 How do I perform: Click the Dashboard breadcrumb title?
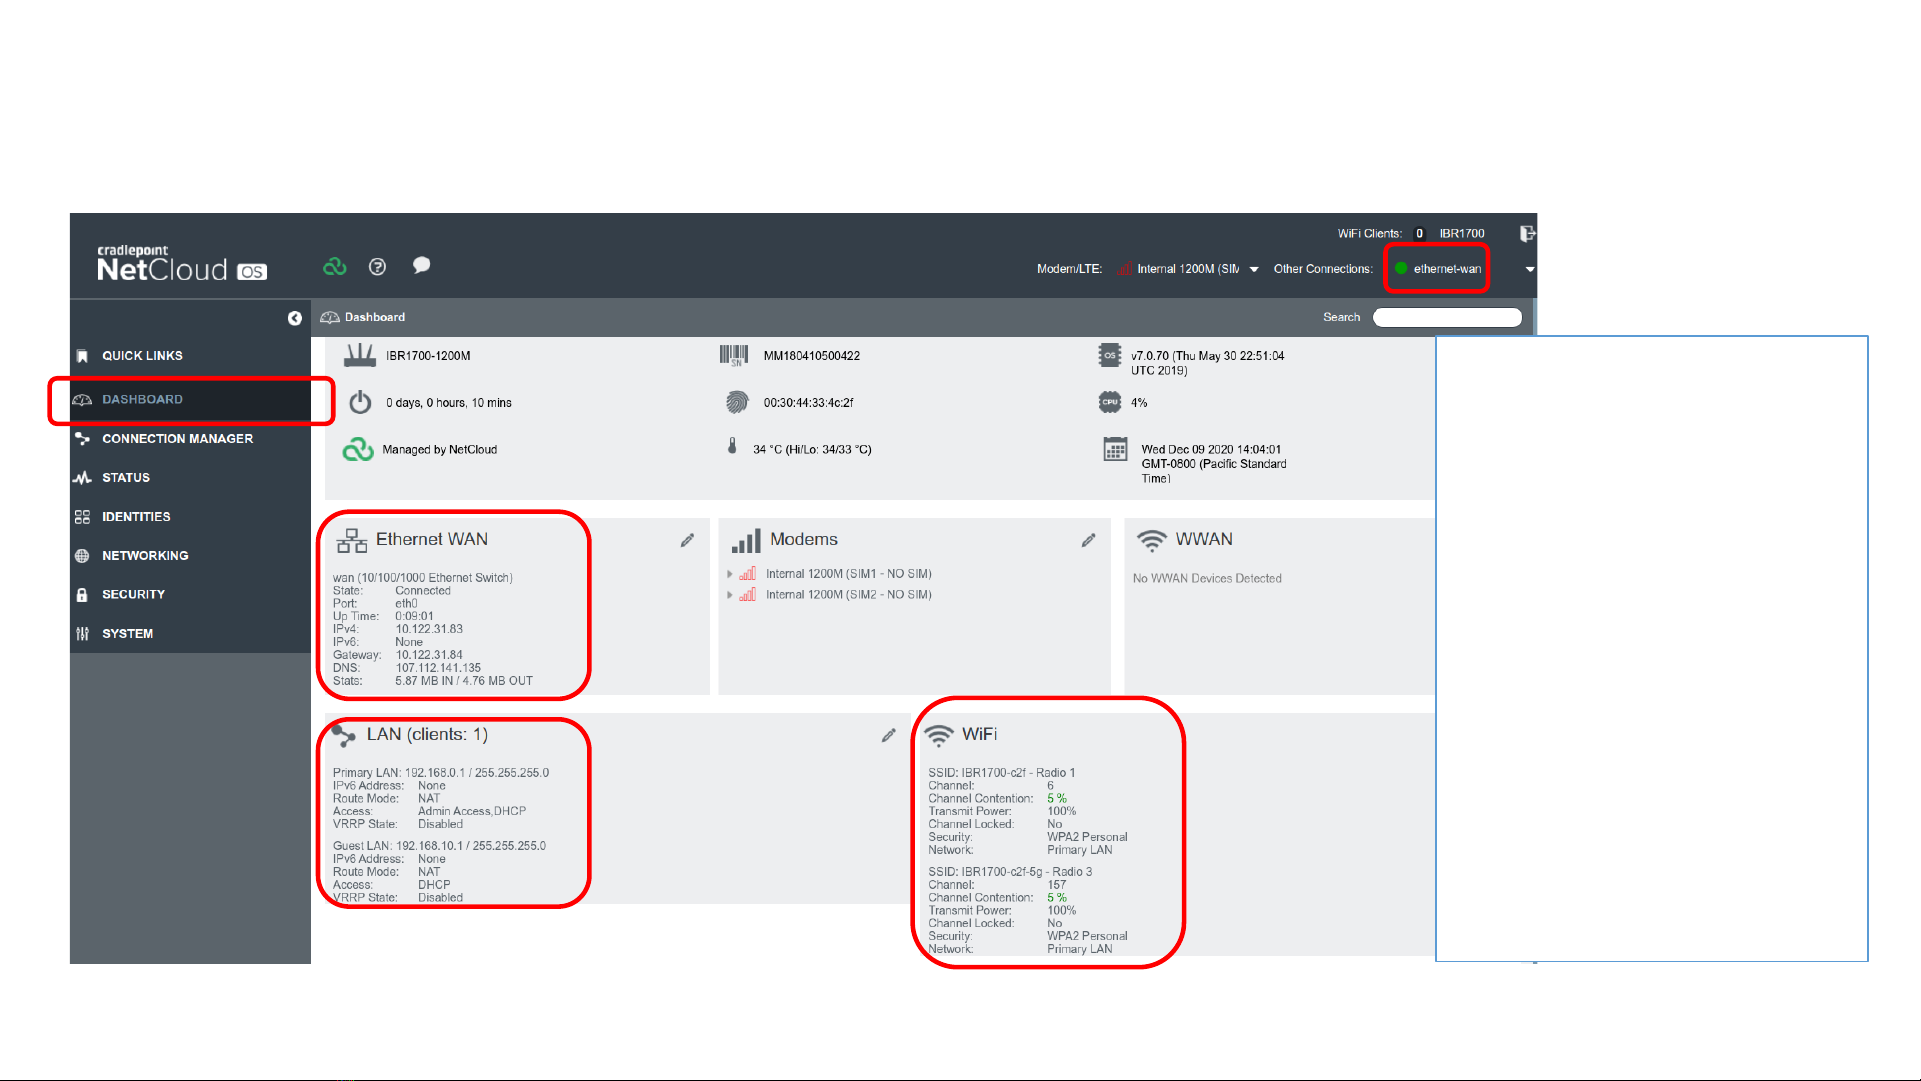(375, 318)
